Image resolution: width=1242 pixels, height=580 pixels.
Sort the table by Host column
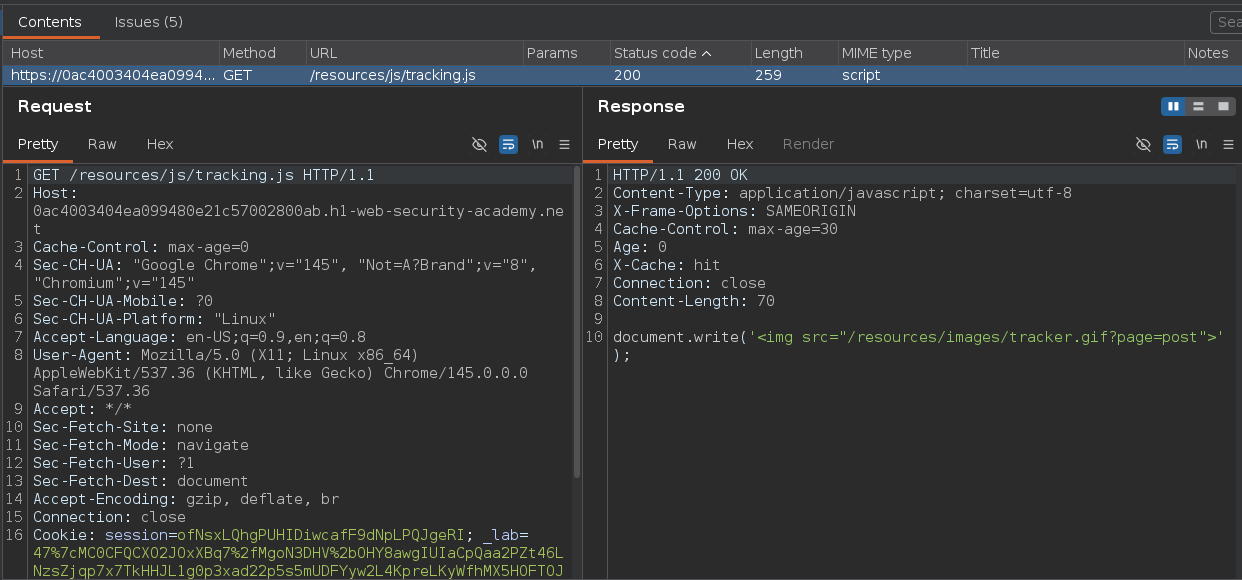tap(27, 53)
